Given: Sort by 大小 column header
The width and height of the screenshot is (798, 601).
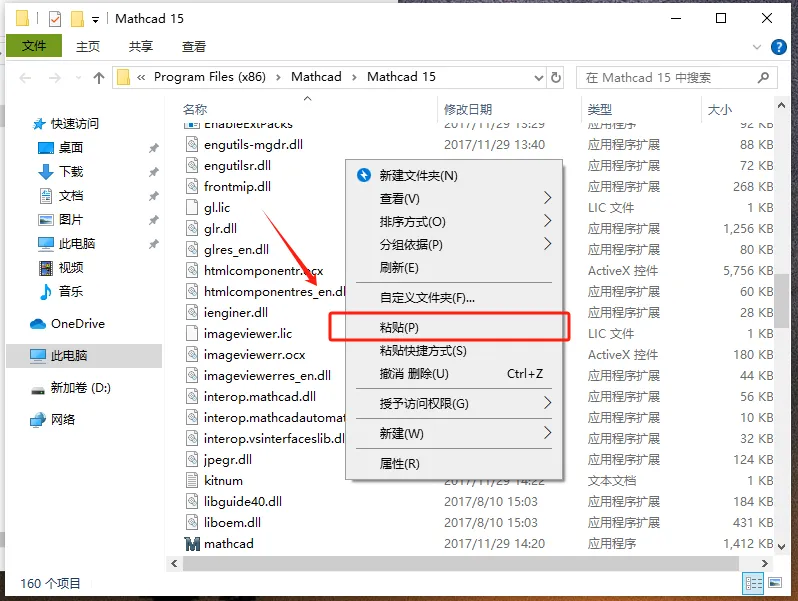Looking at the screenshot, I should (720, 109).
